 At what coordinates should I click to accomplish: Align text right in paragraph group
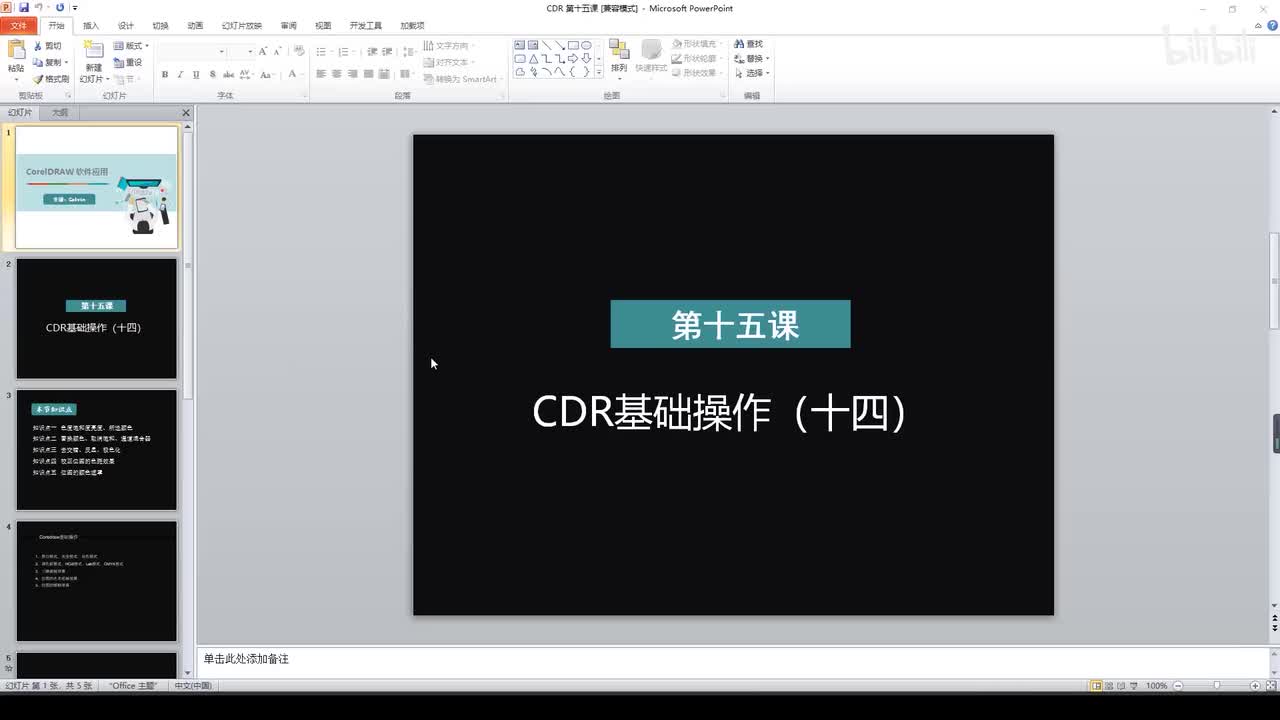click(x=353, y=74)
